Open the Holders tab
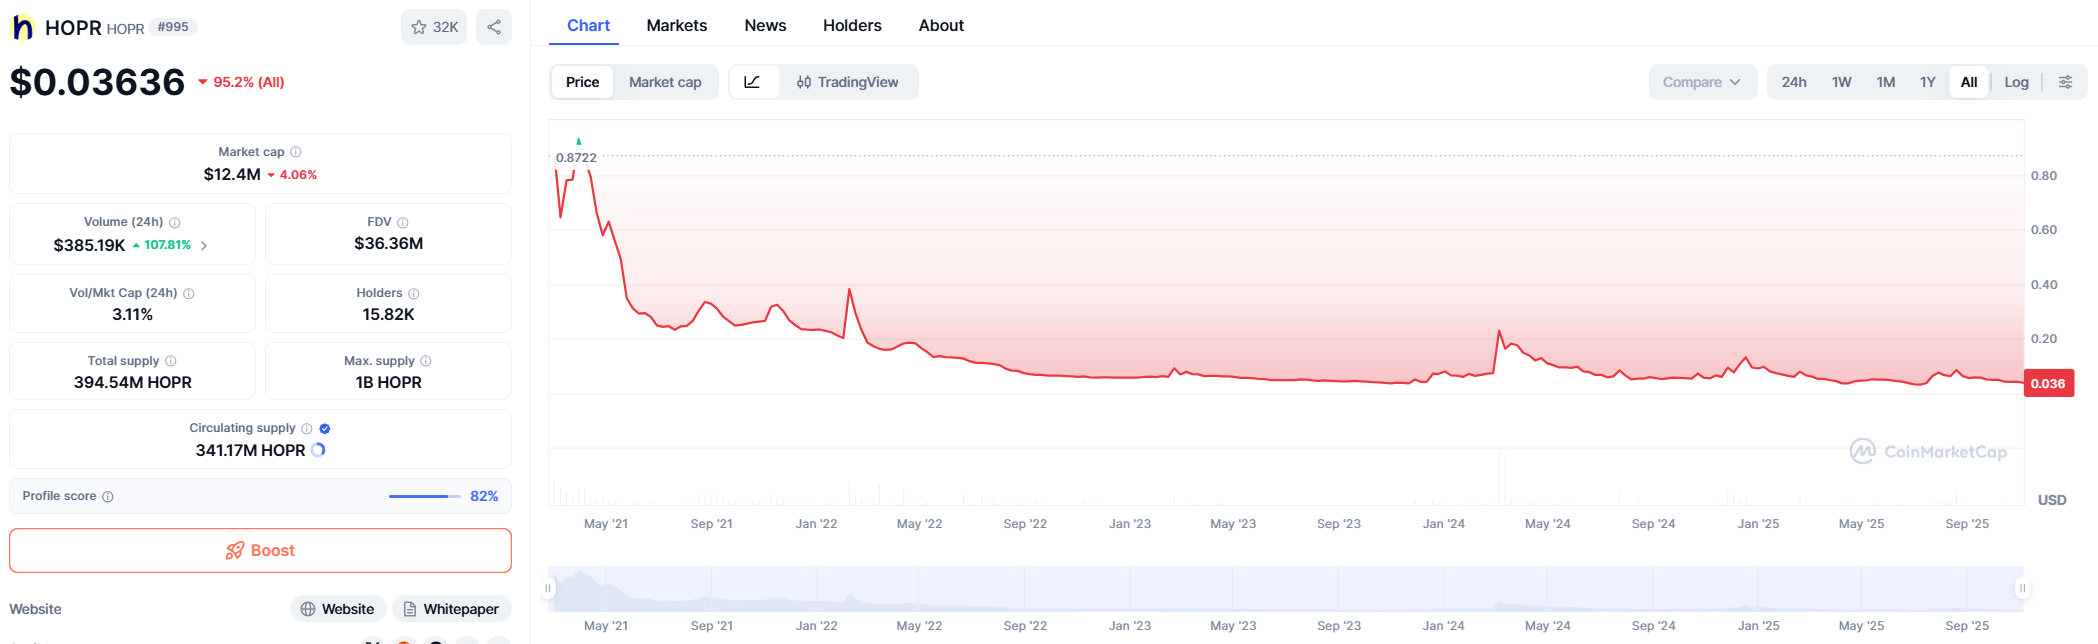Image resolution: width=2098 pixels, height=644 pixels. pyautogui.click(x=852, y=25)
